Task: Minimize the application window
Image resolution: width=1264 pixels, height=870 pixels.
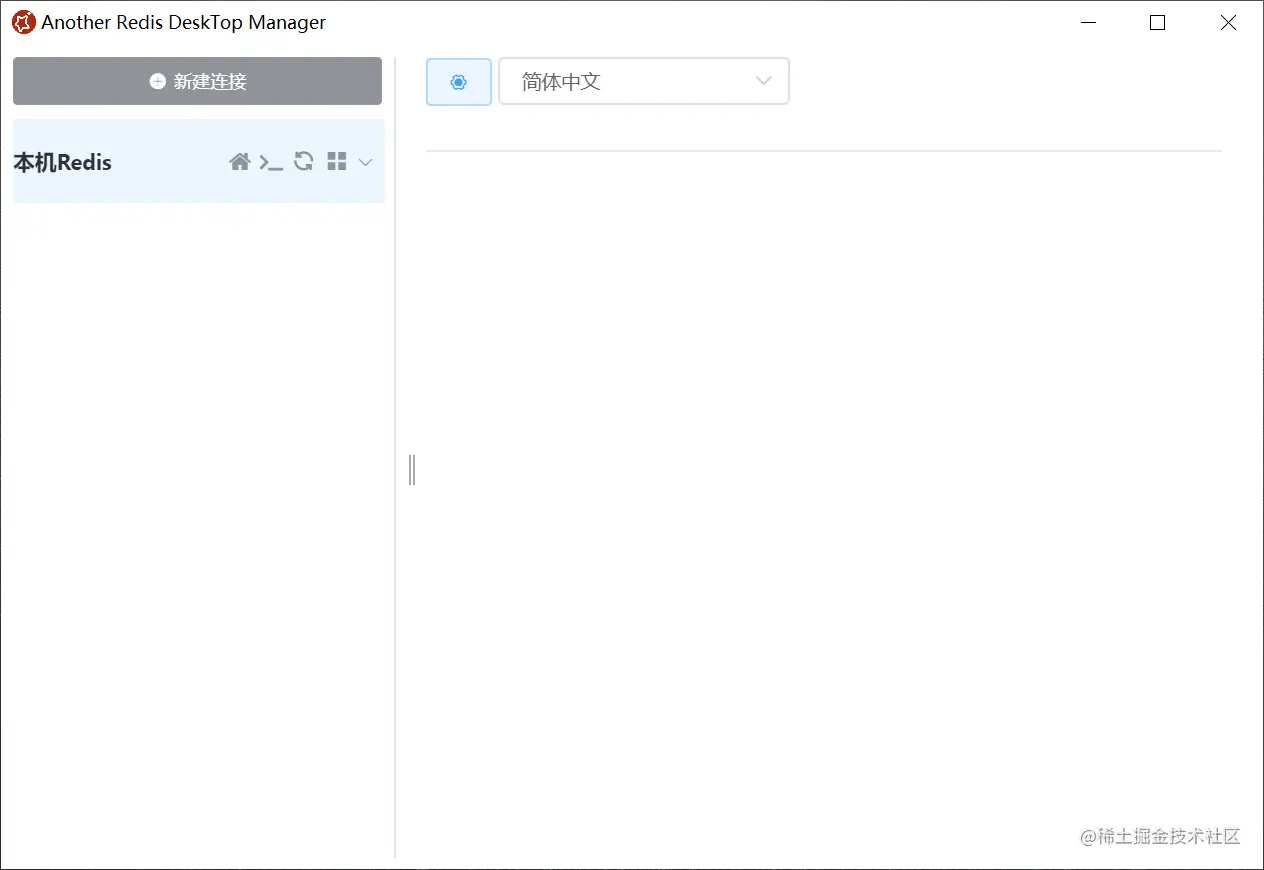Action: click(1088, 22)
